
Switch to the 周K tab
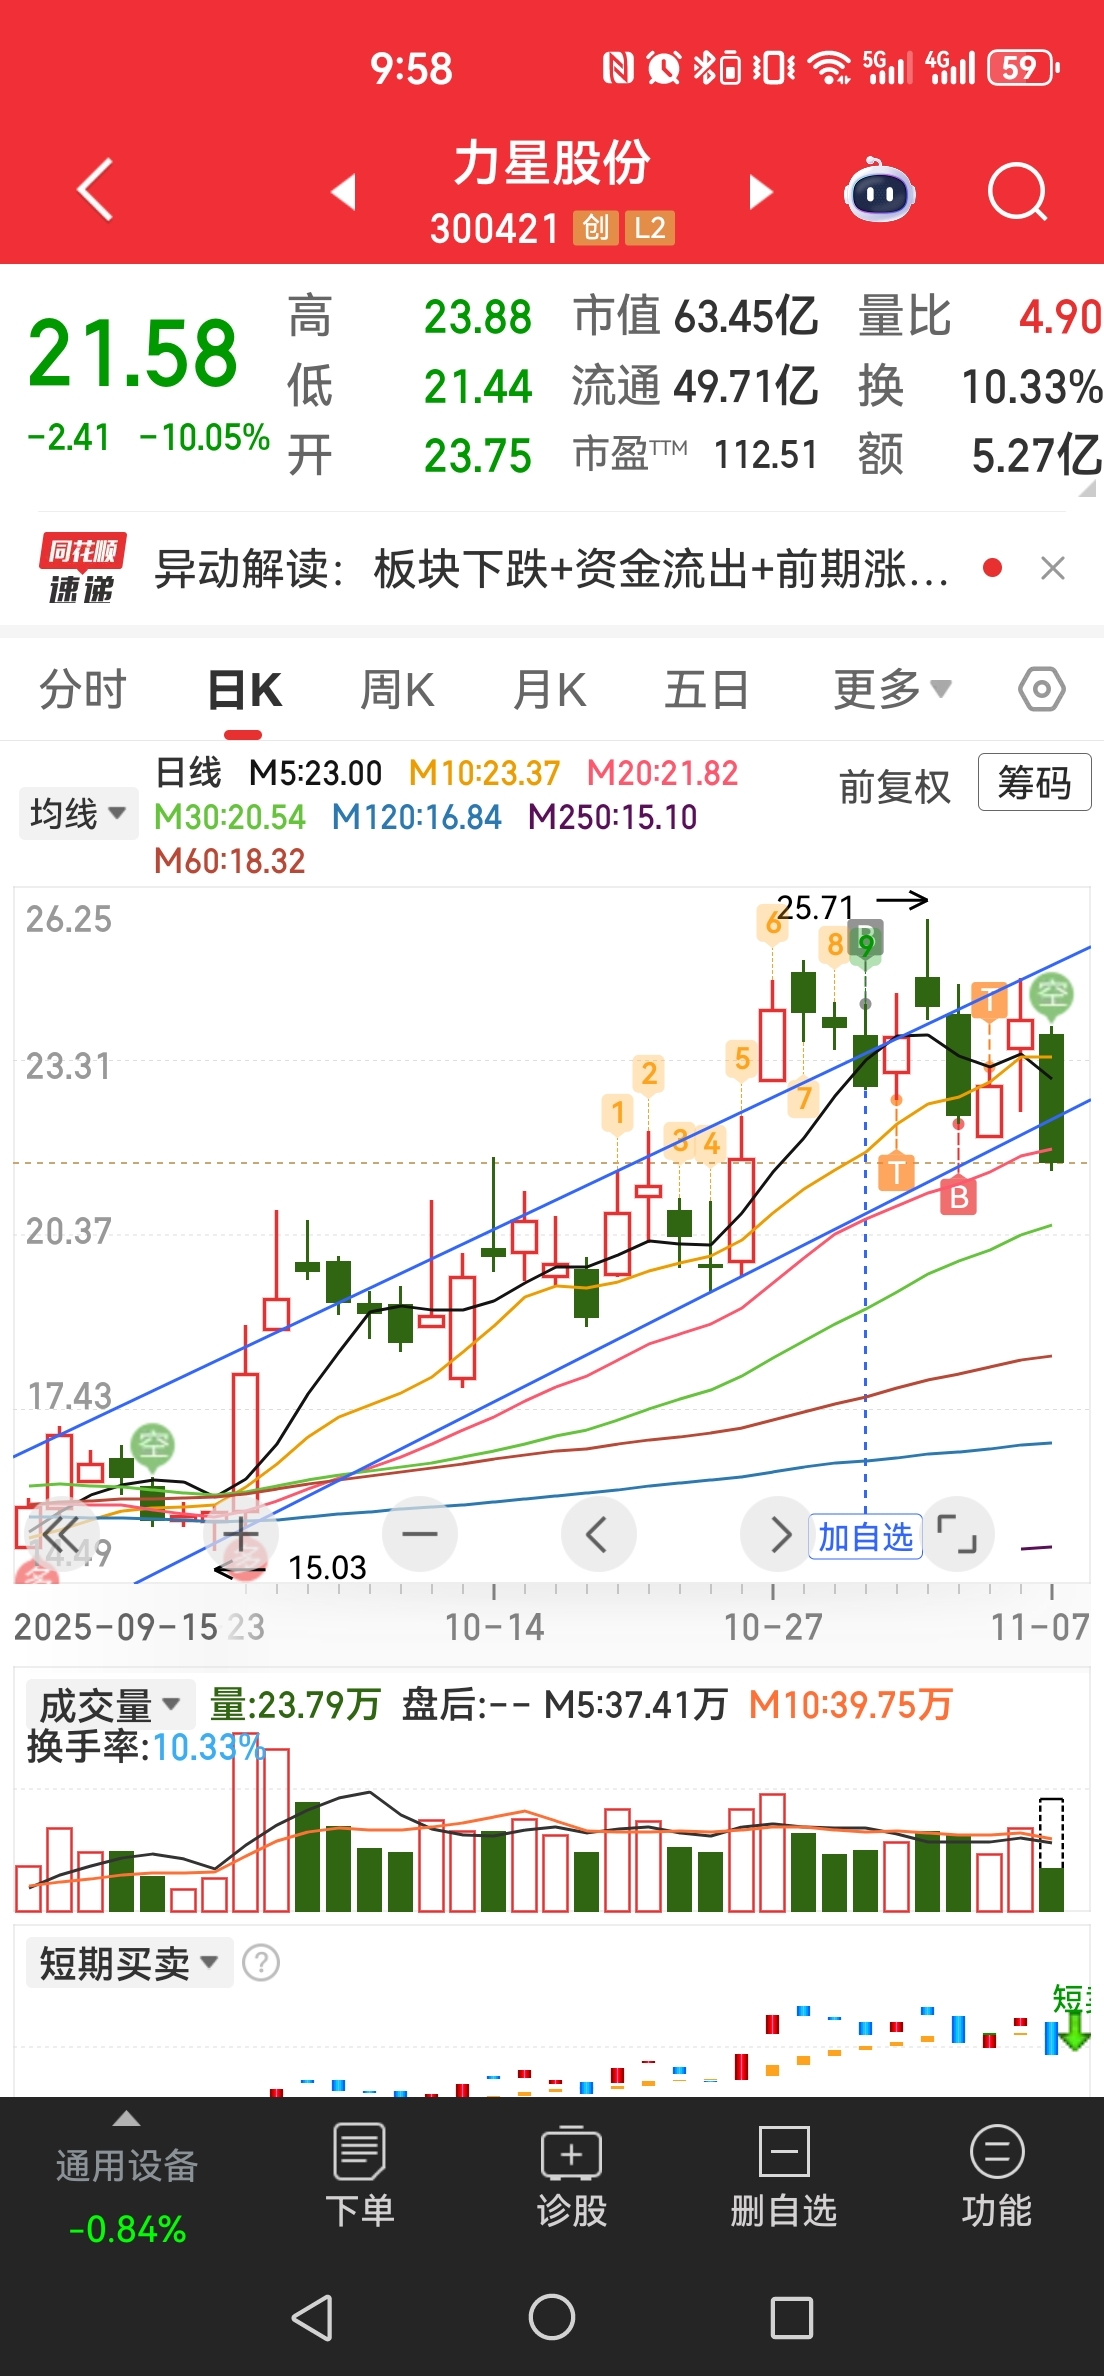(x=397, y=690)
